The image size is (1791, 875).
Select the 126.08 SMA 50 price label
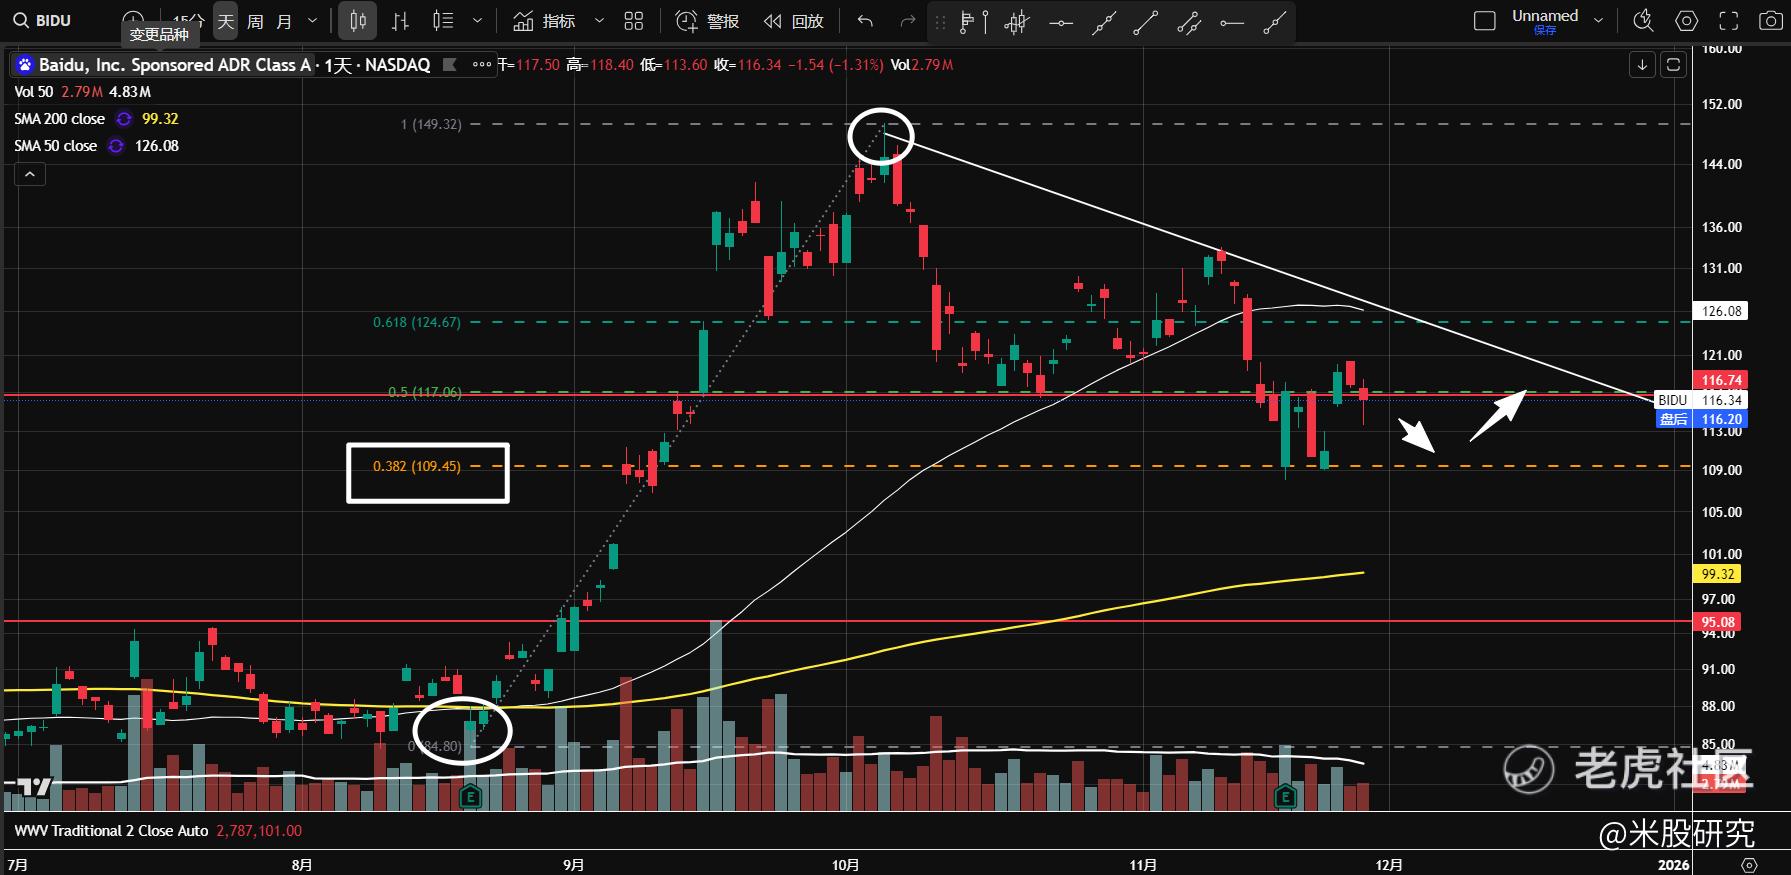[1720, 311]
